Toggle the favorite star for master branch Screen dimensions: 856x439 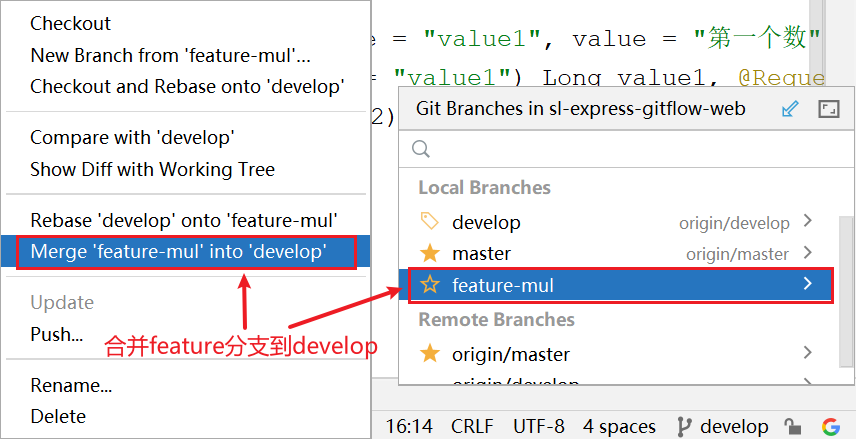click(430, 253)
